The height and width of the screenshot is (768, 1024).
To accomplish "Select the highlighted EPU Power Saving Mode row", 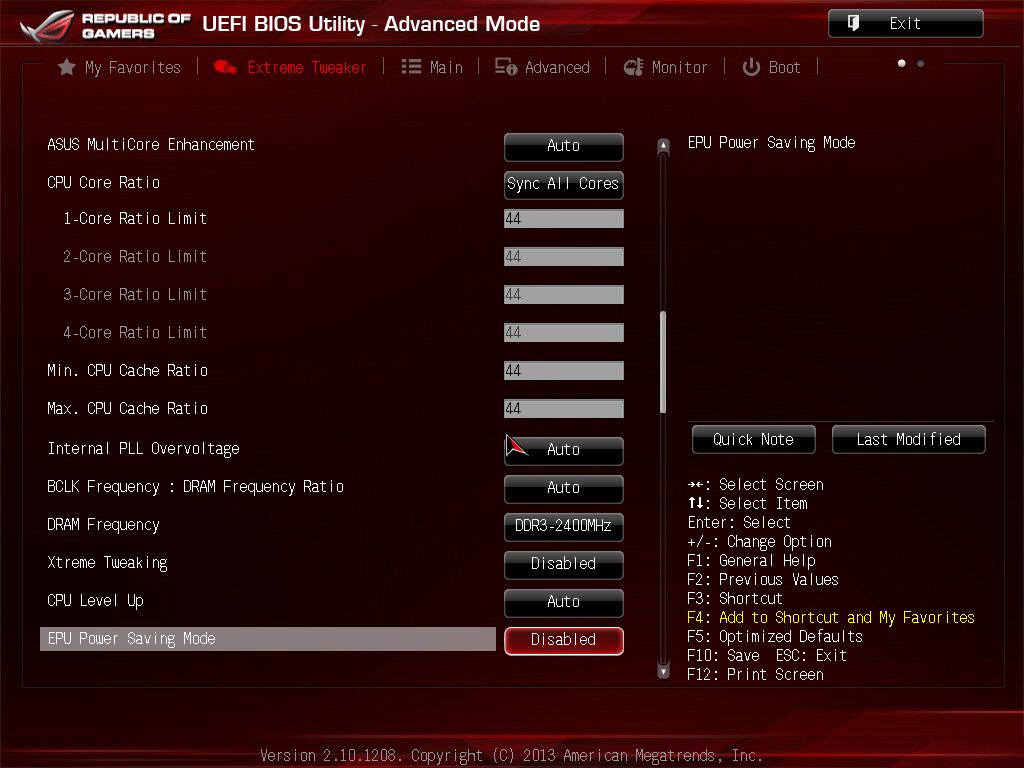I will click(268, 639).
